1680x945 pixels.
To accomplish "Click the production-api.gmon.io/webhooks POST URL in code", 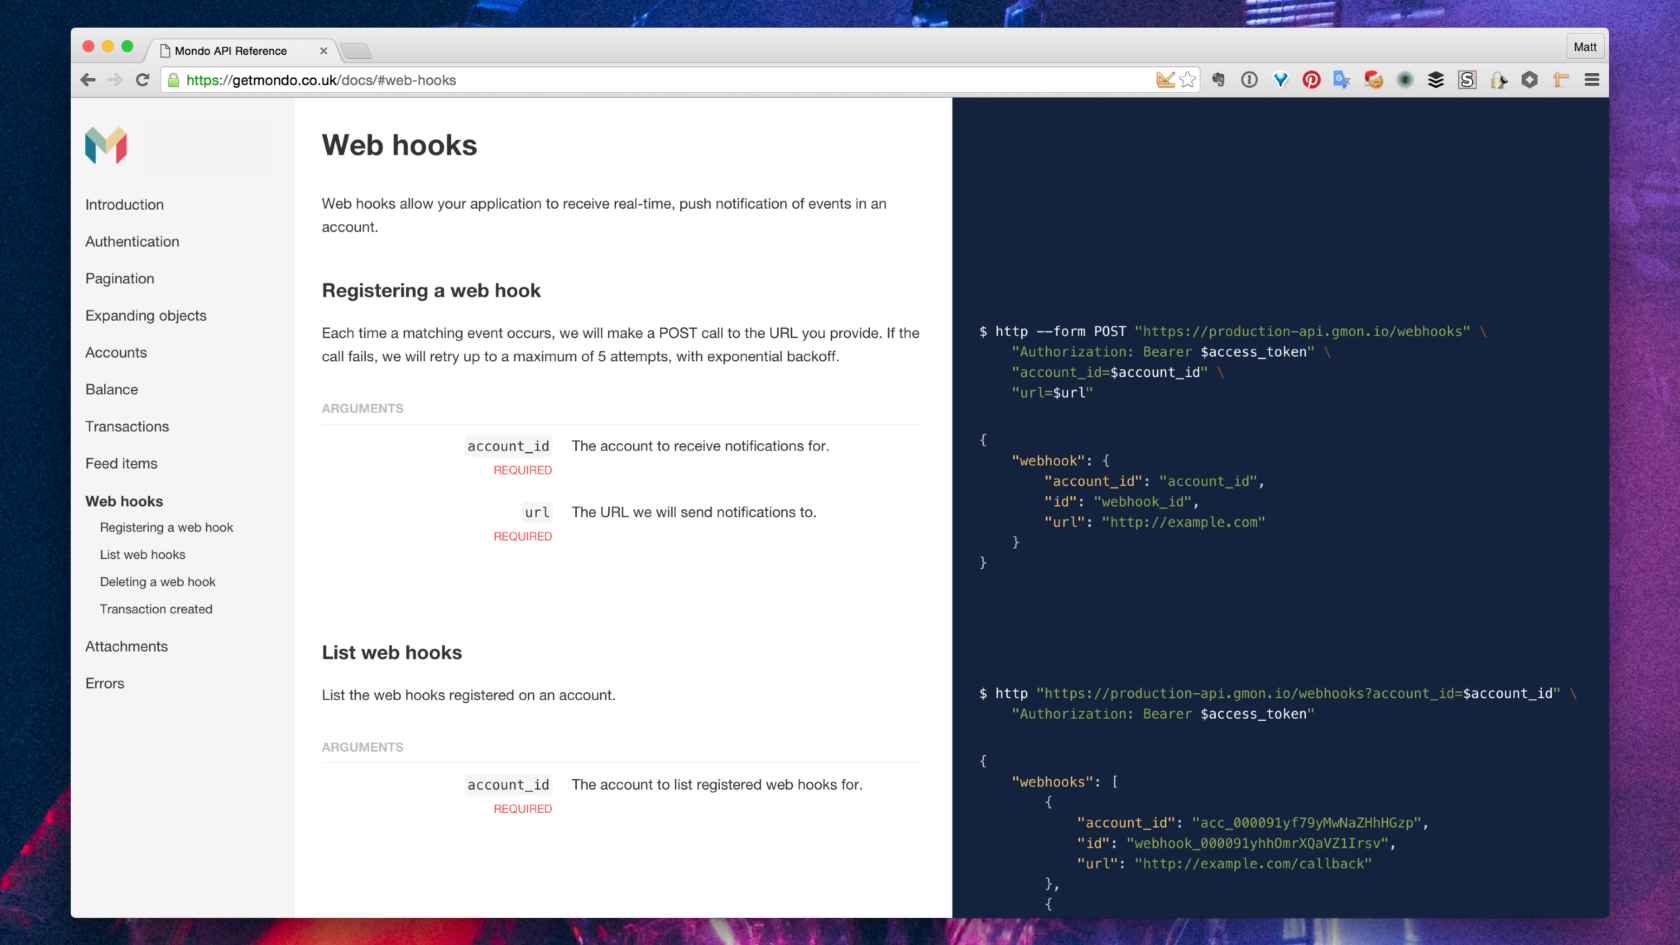I will (x=1302, y=332).
